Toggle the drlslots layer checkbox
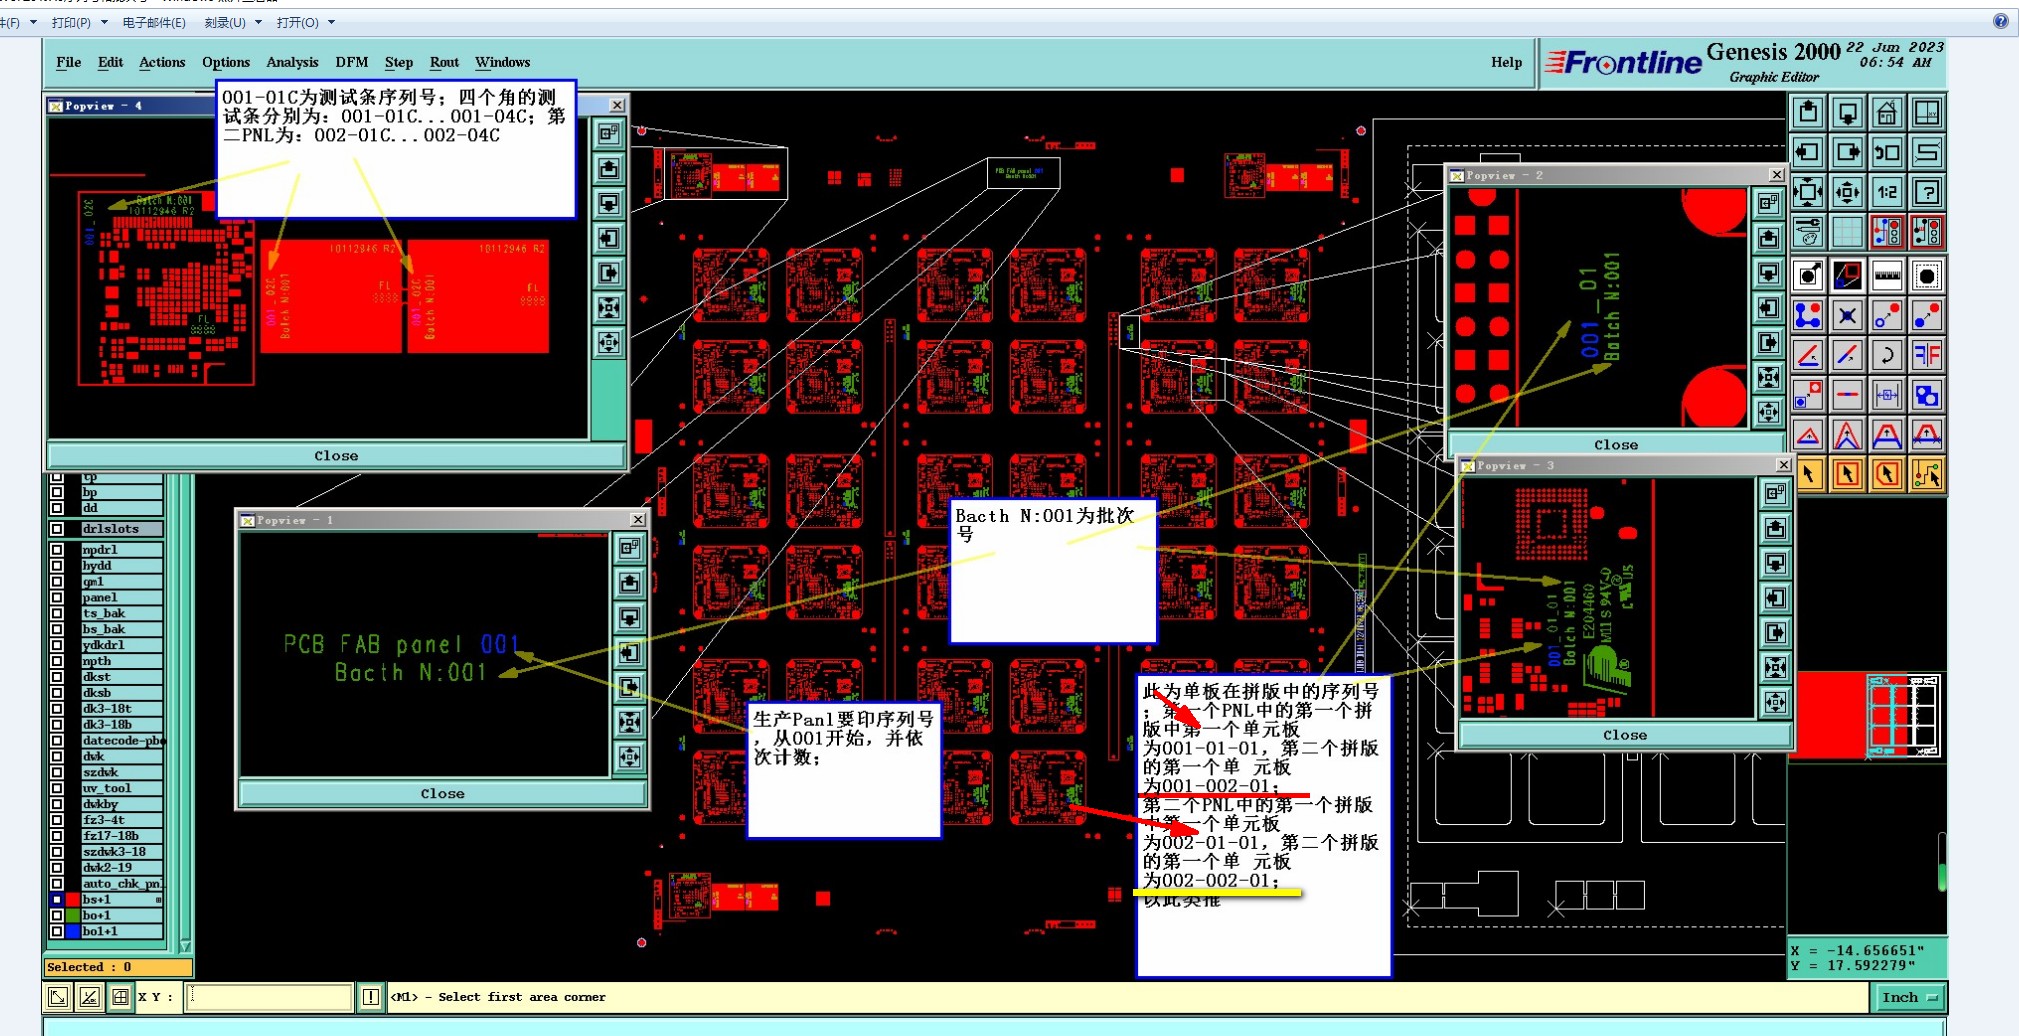This screenshot has width=2019, height=1036. pos(57,529)
